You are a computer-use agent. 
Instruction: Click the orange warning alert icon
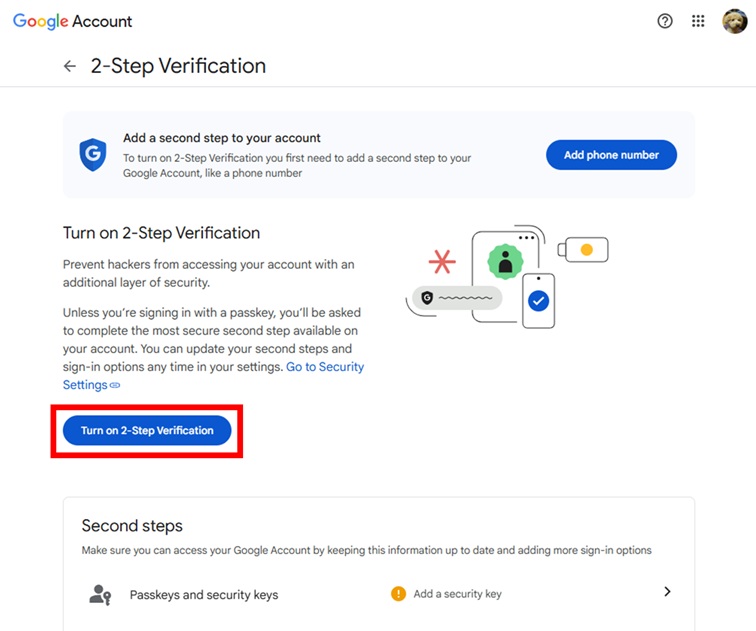[x=398, y=593]
